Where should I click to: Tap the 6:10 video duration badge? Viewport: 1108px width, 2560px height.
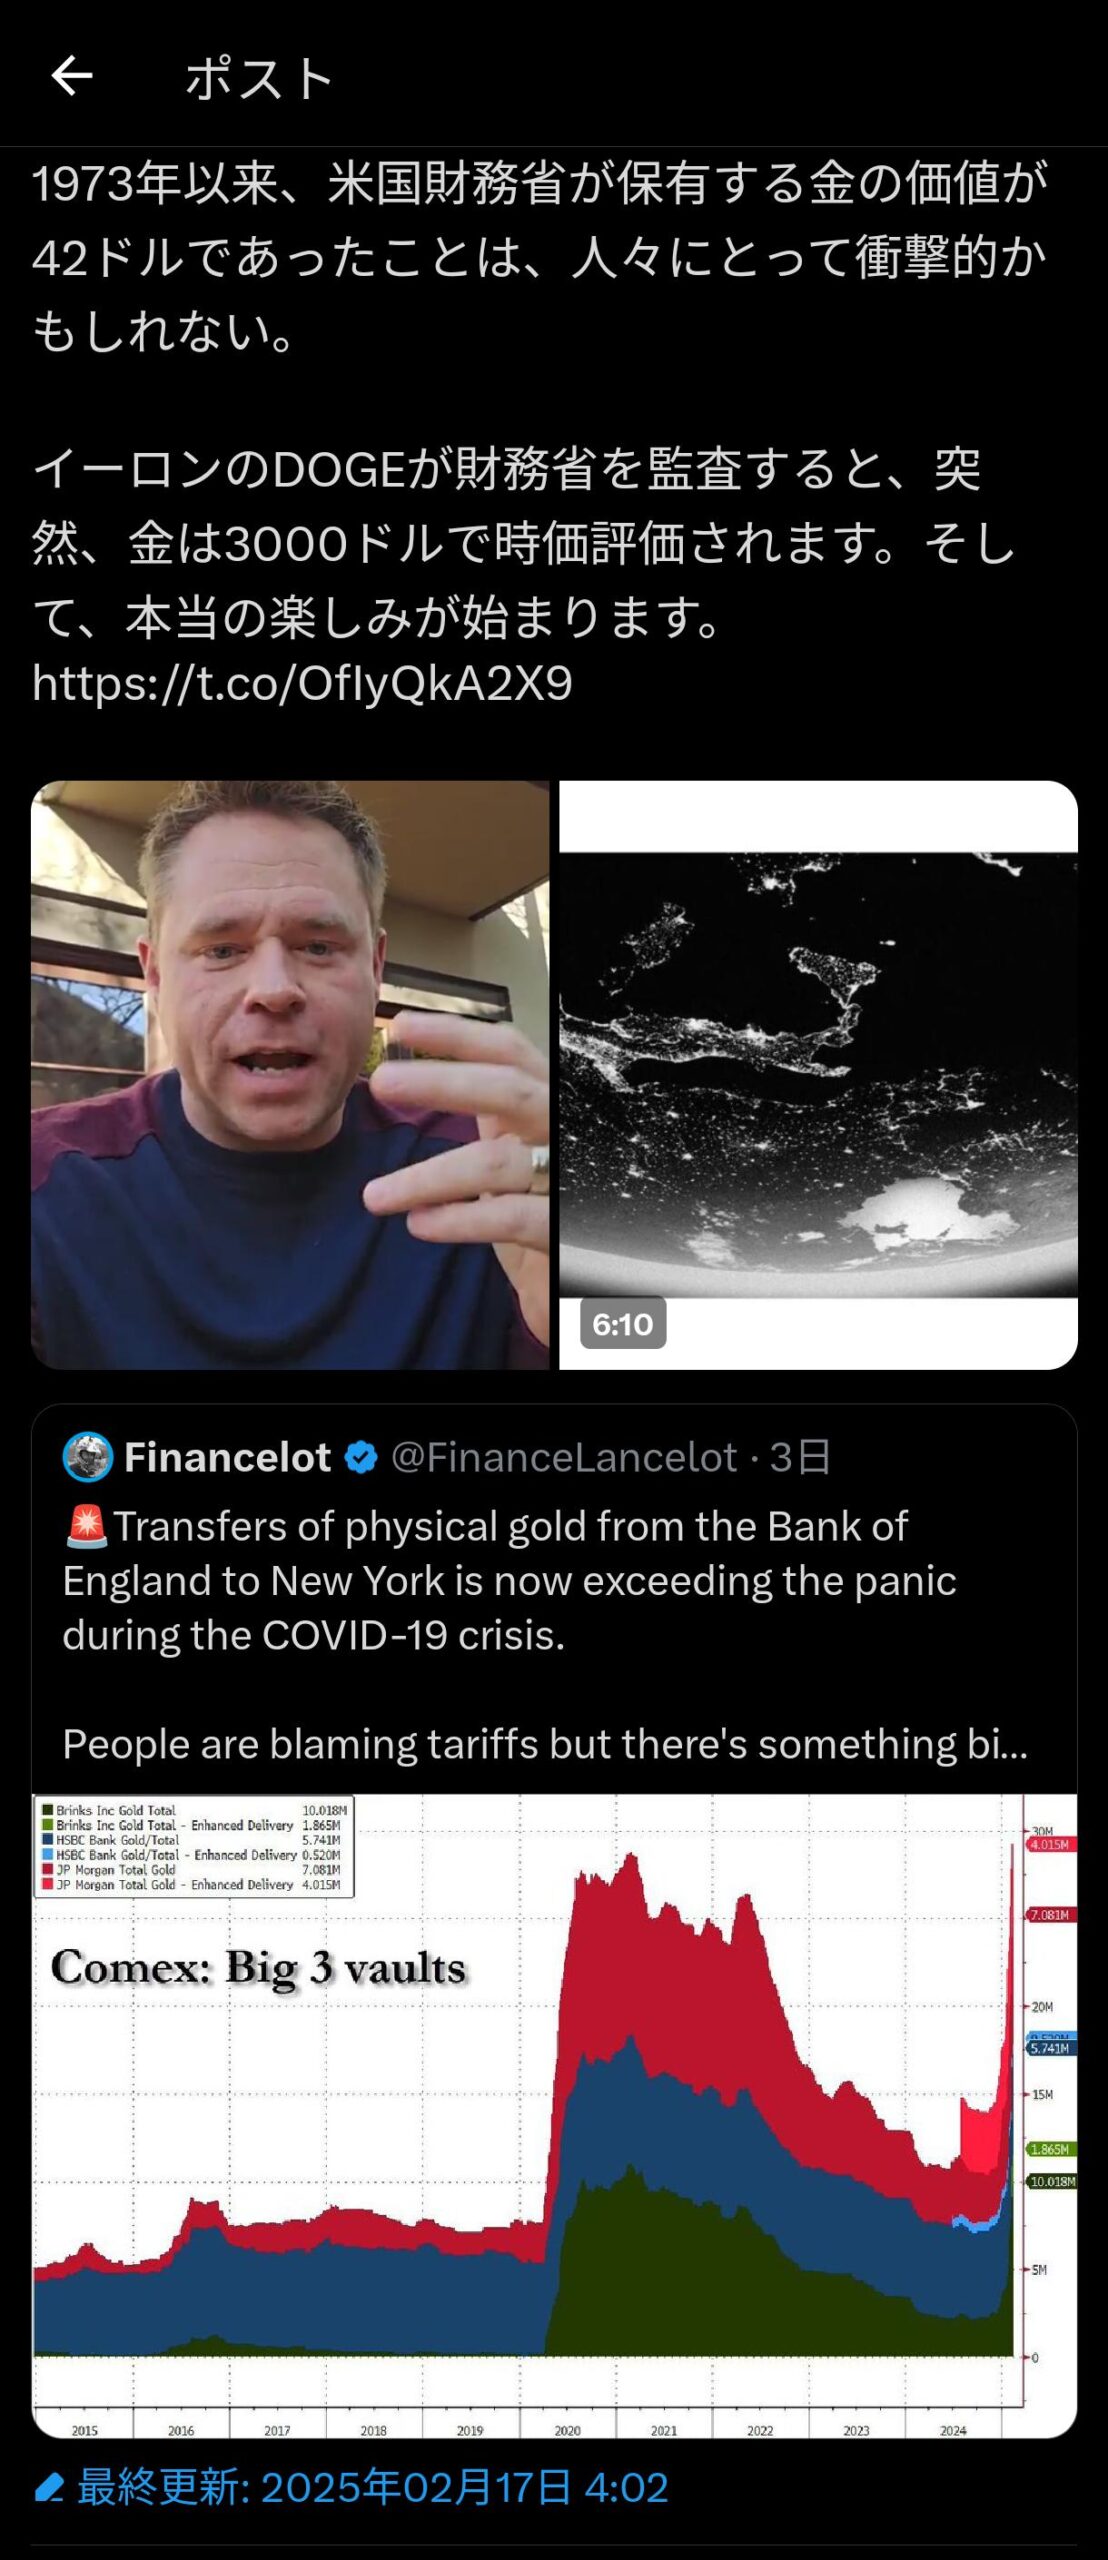click(622, 1324)
